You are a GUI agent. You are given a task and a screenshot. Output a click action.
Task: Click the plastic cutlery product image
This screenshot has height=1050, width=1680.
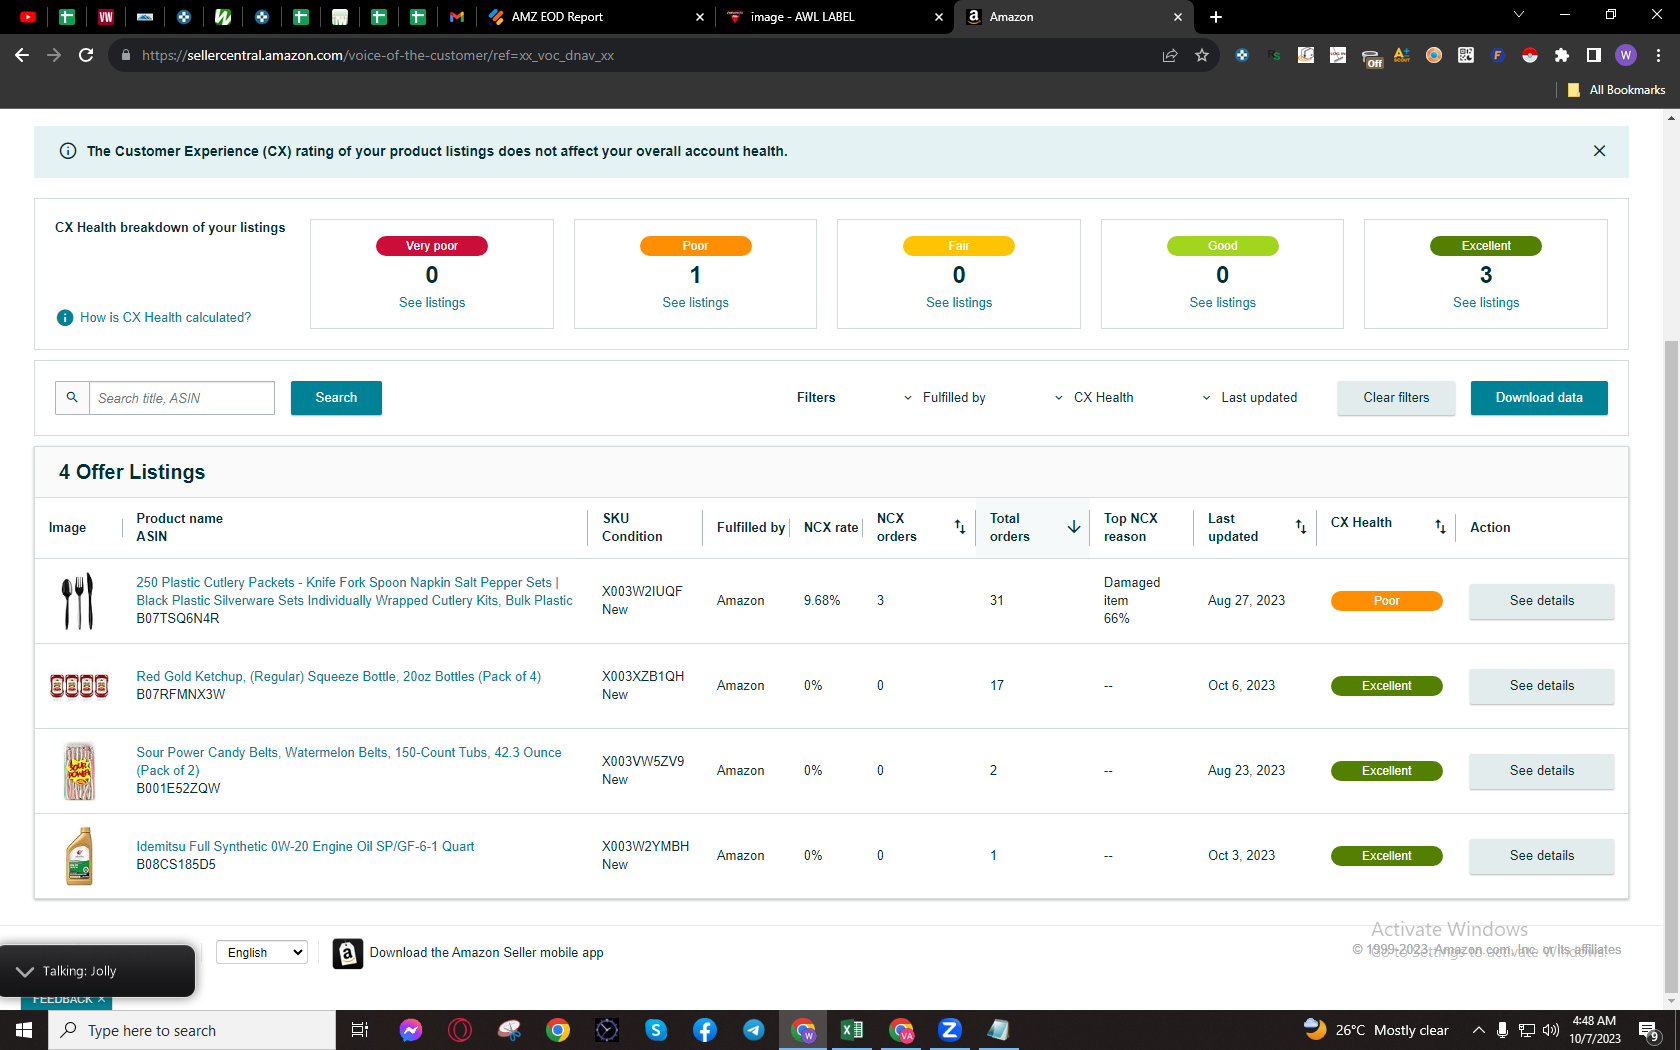pyautogui.click(x=78, y=601)
